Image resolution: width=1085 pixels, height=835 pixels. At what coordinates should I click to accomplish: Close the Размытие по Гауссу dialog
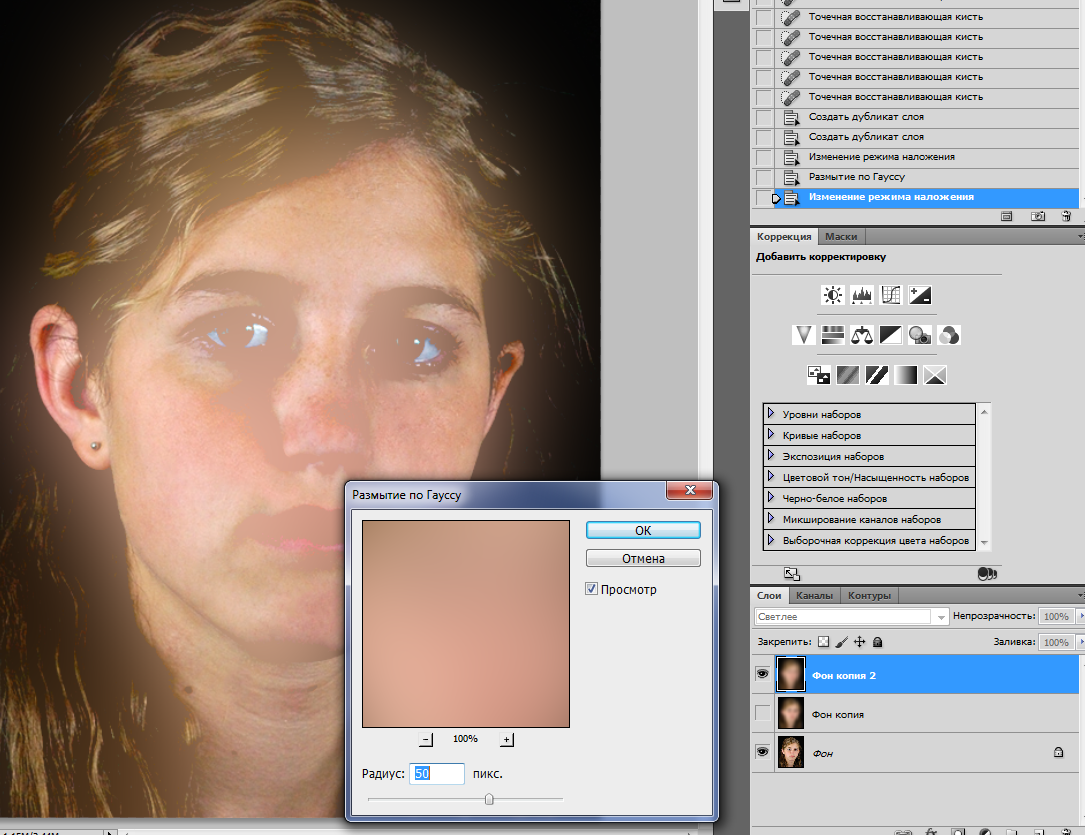tap(689, 490)
